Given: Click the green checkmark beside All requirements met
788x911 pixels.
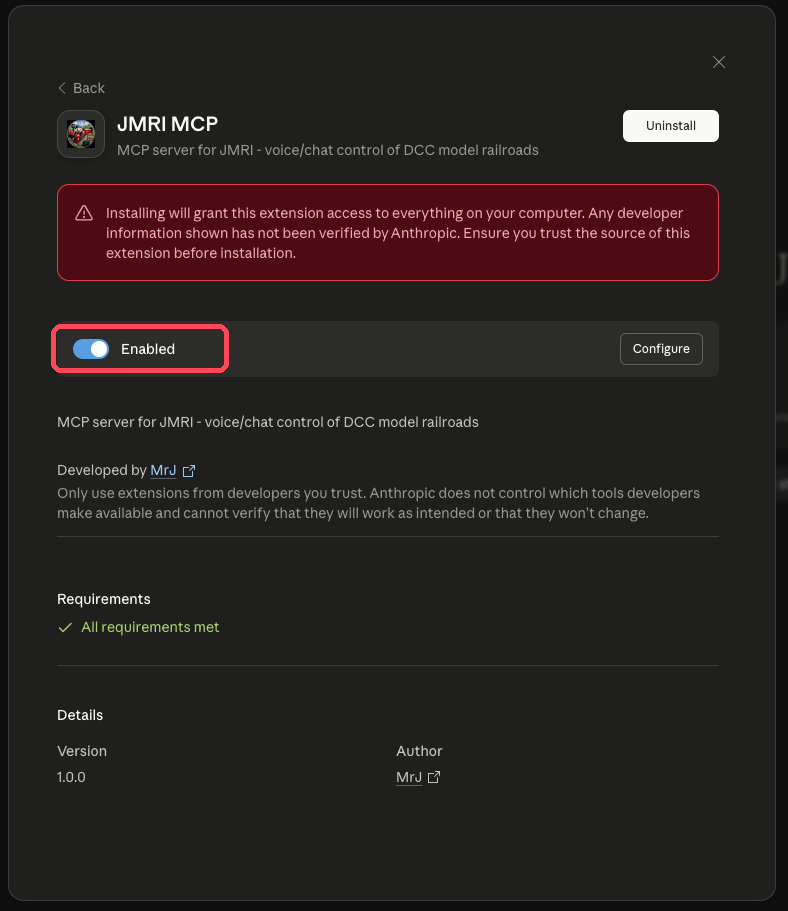Looking at the screenshot, I should click(x=65, y=627).
